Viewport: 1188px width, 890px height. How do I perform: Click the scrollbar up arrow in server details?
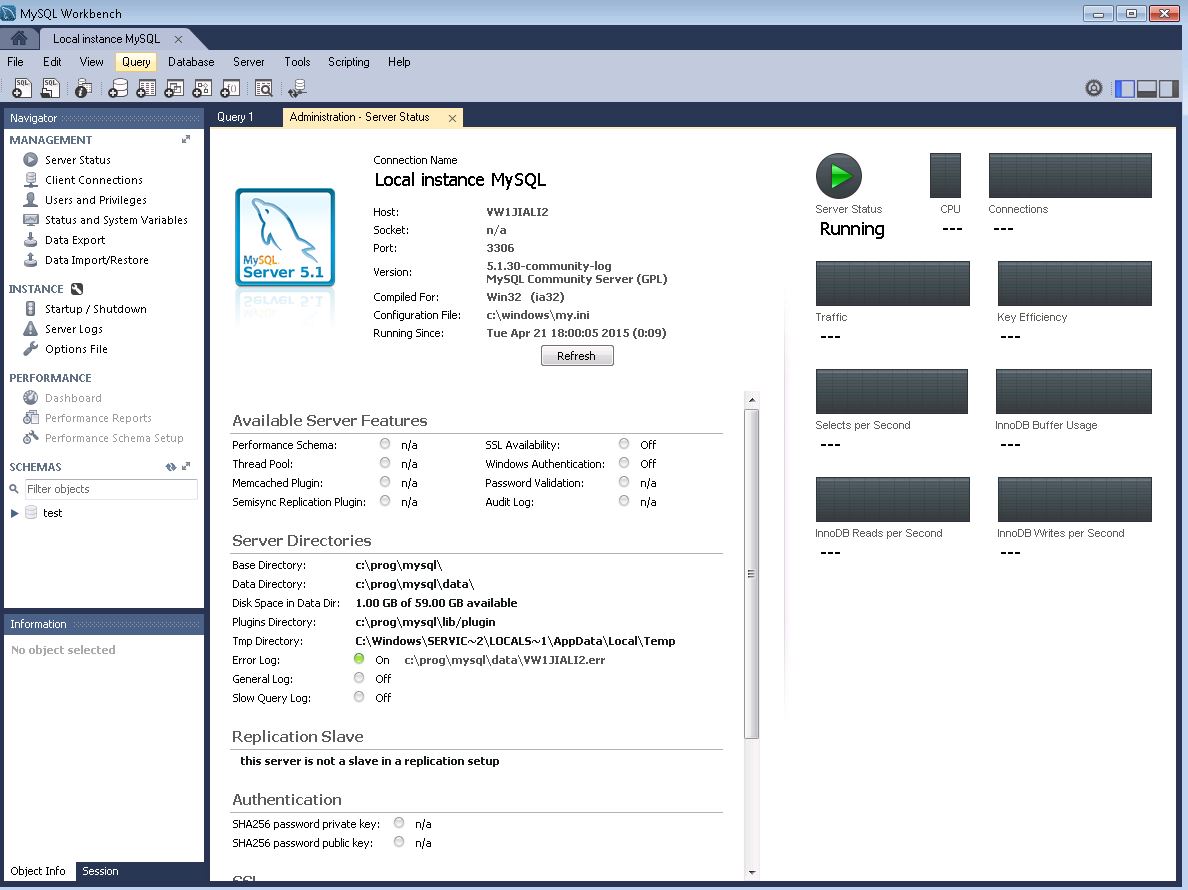[752, 399]
